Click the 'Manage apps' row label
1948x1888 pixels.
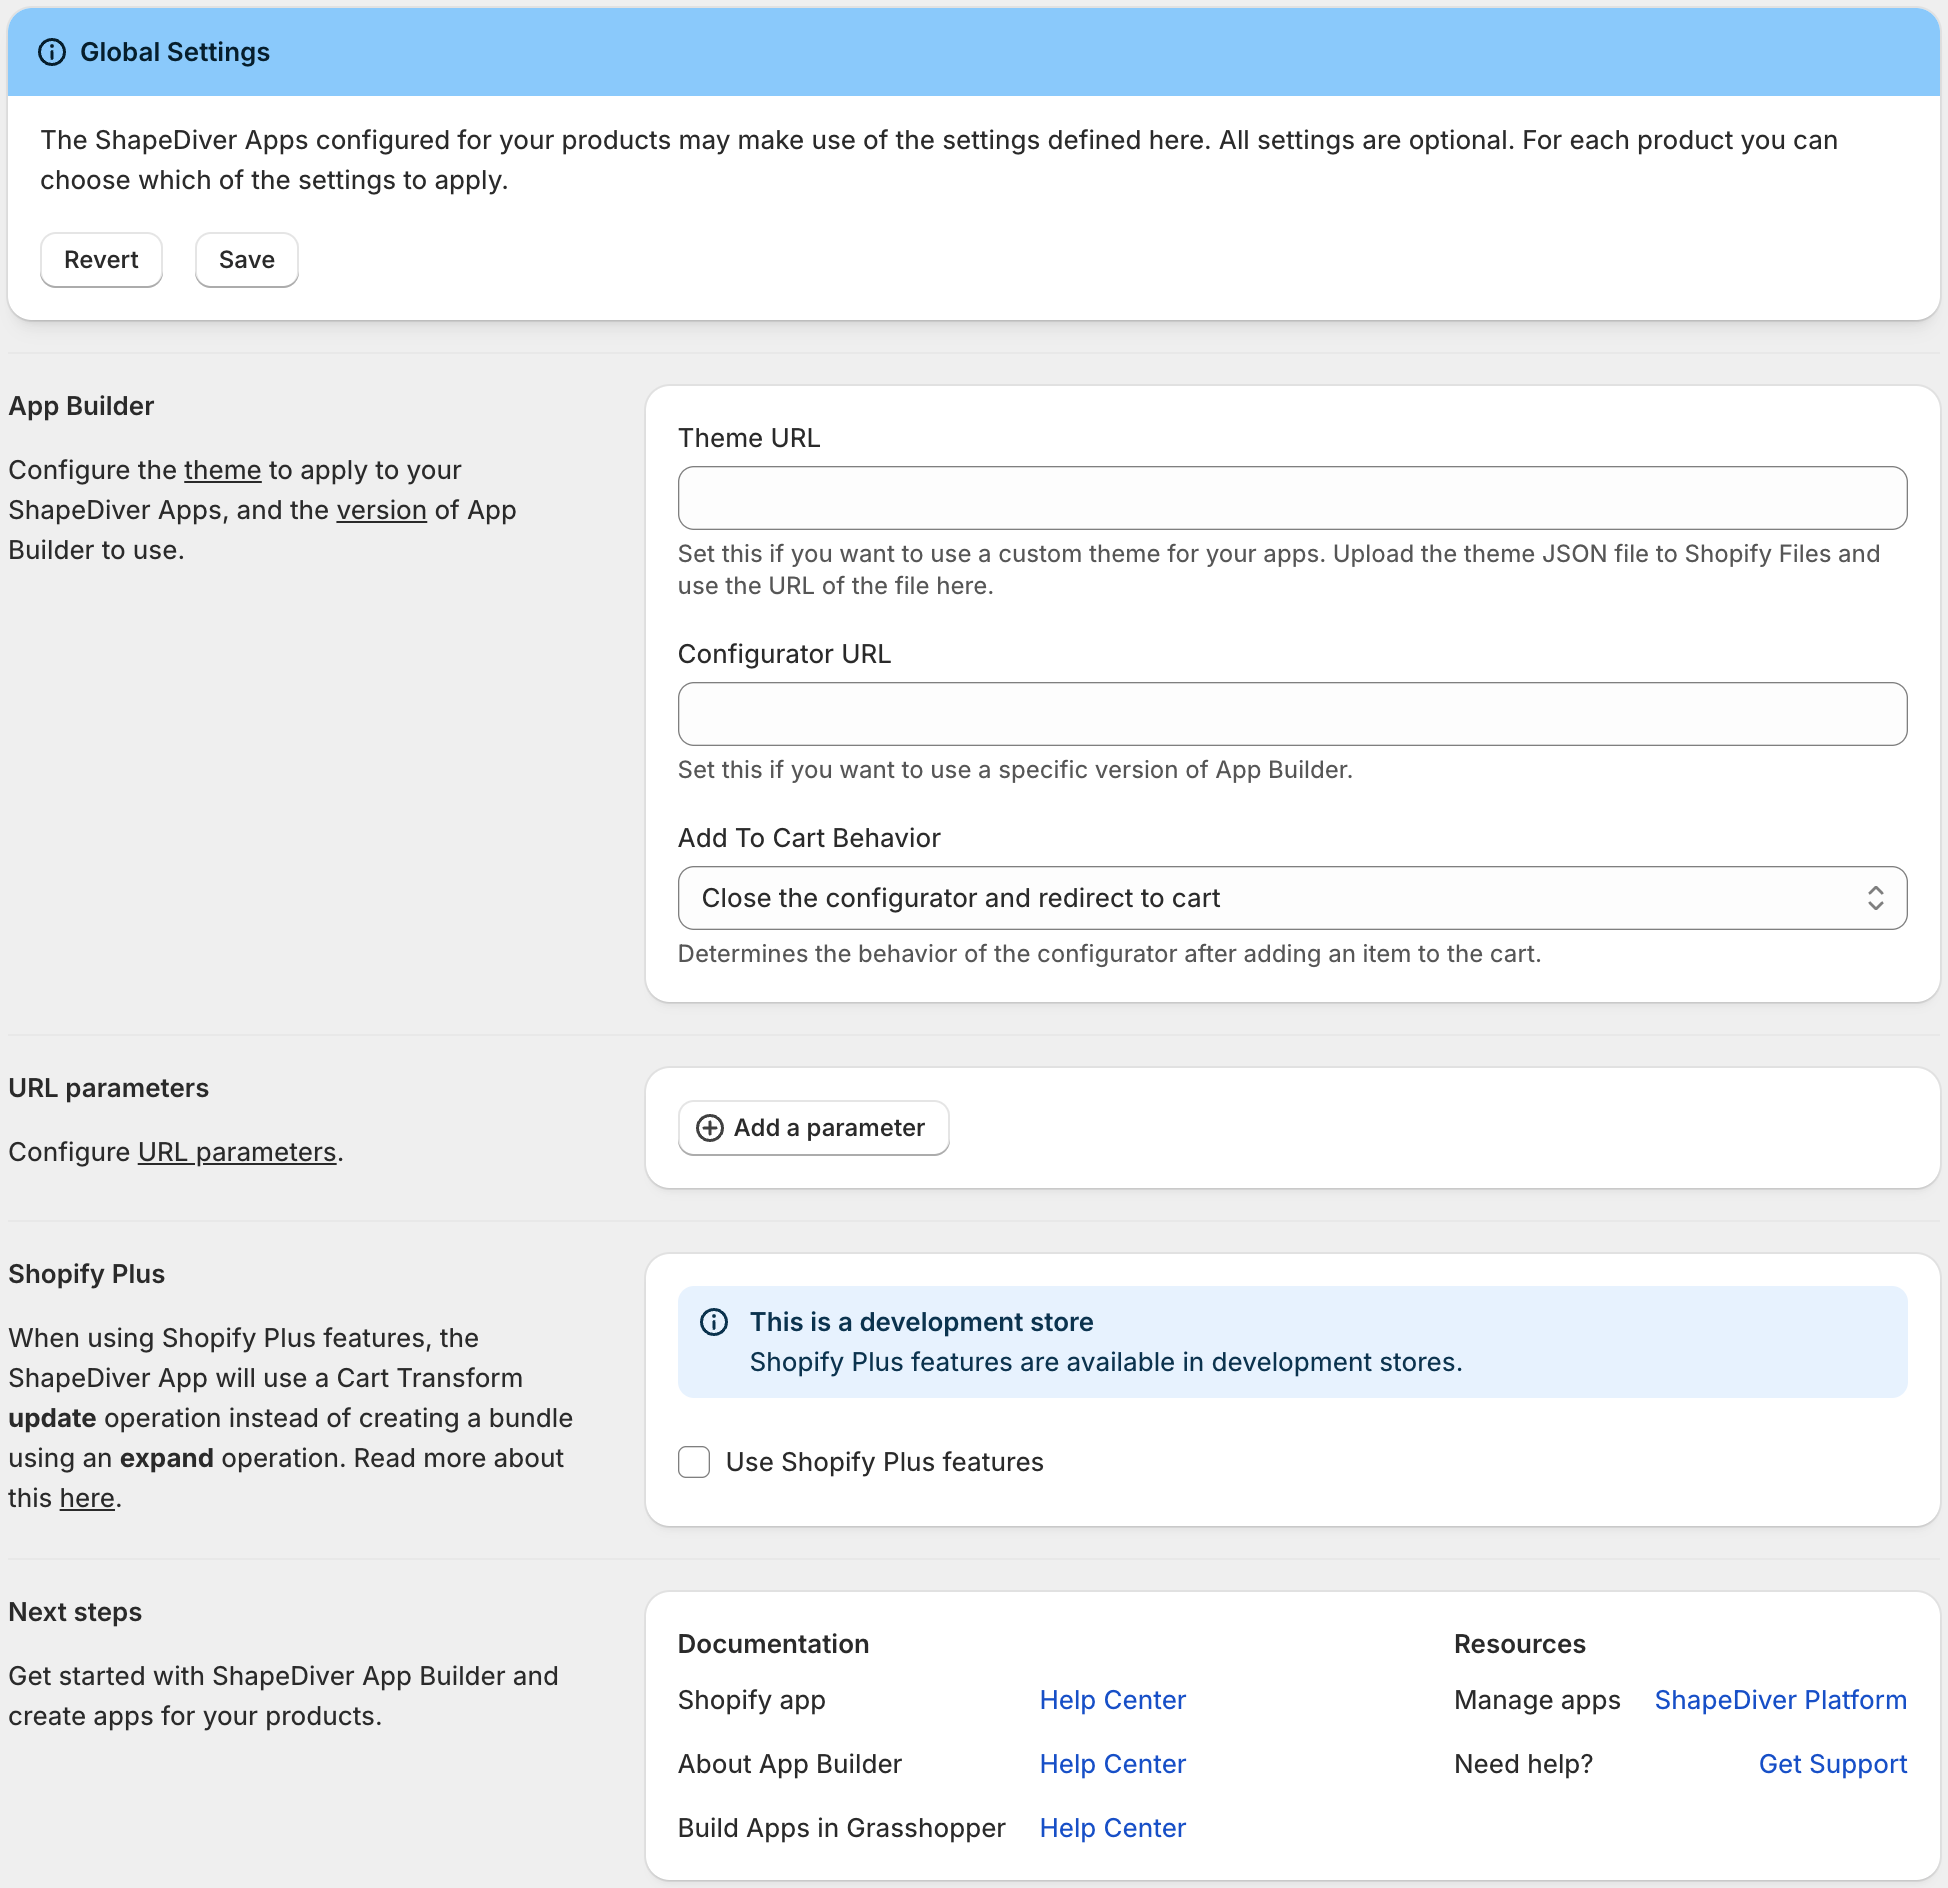1537,1700
